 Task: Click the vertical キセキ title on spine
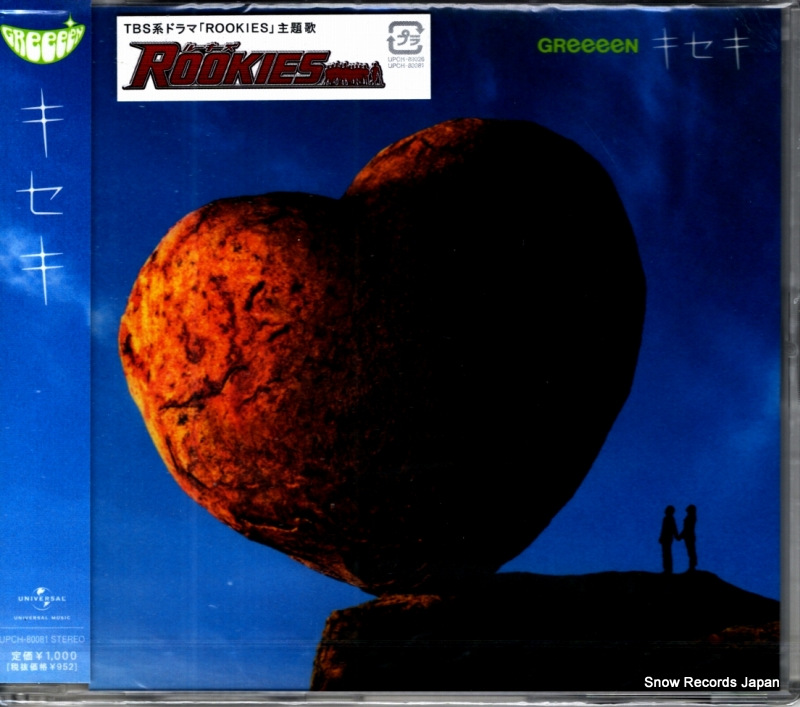tap(42, 196)
